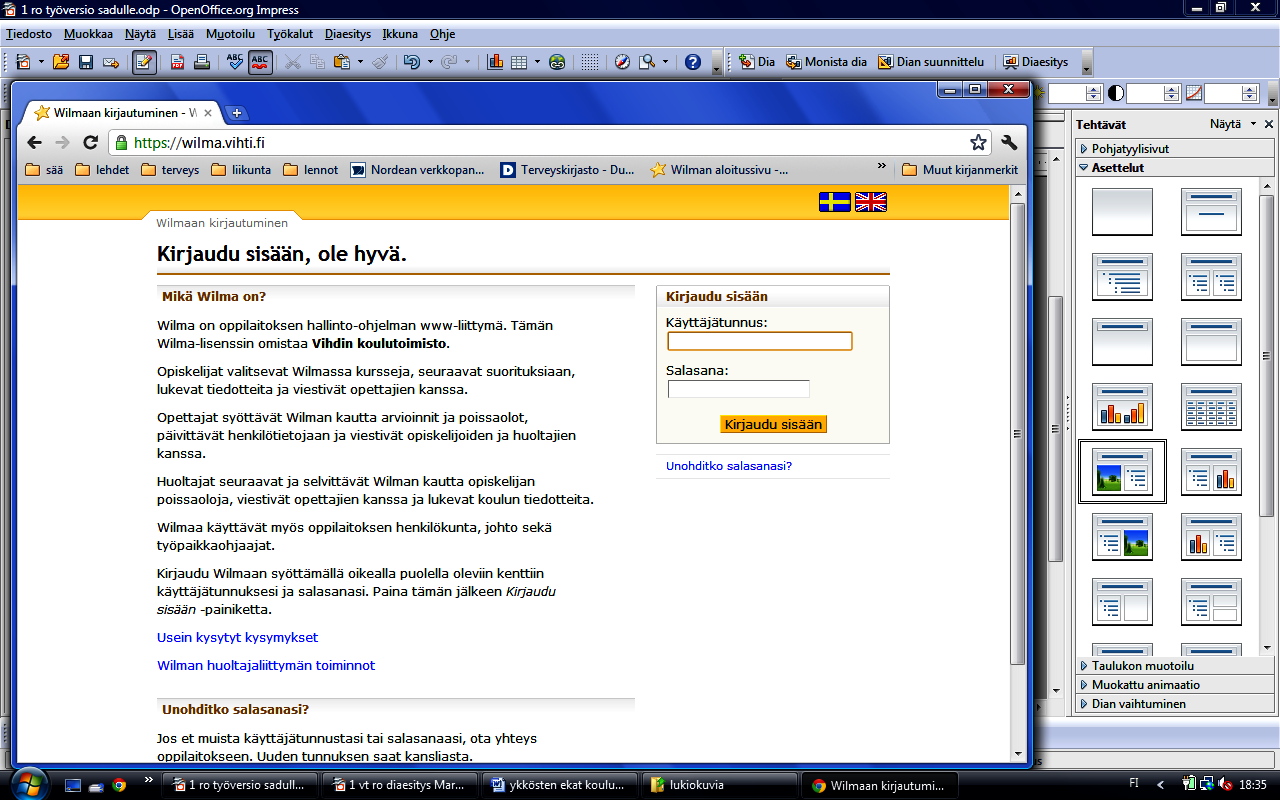Open the Undo history dropdown arrow

pyautogui.click(x=430, y=62)
